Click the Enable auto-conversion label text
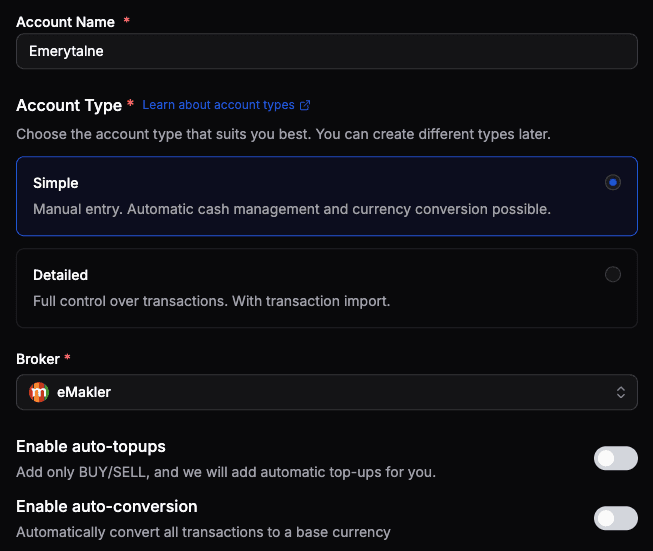The width and height of the screenshot is (653, 551). (106, 506)
